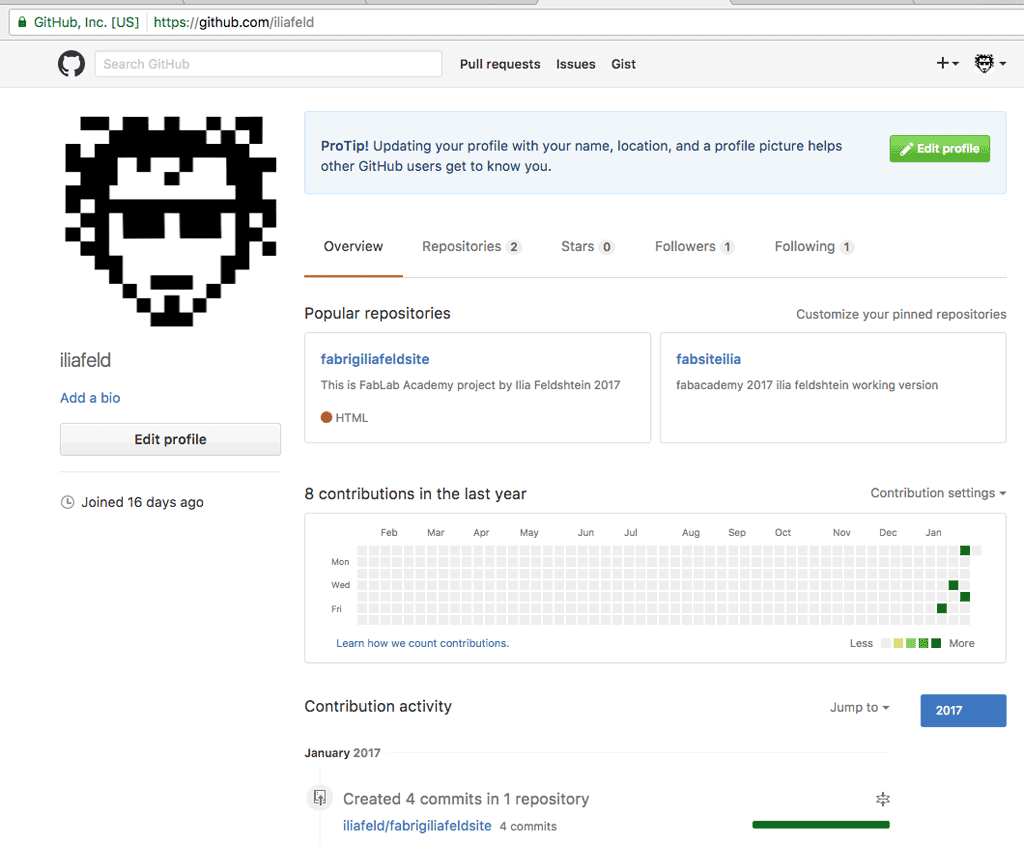Collapse the commits activity toggle icon
The image size is (1024, 844).
882,798
